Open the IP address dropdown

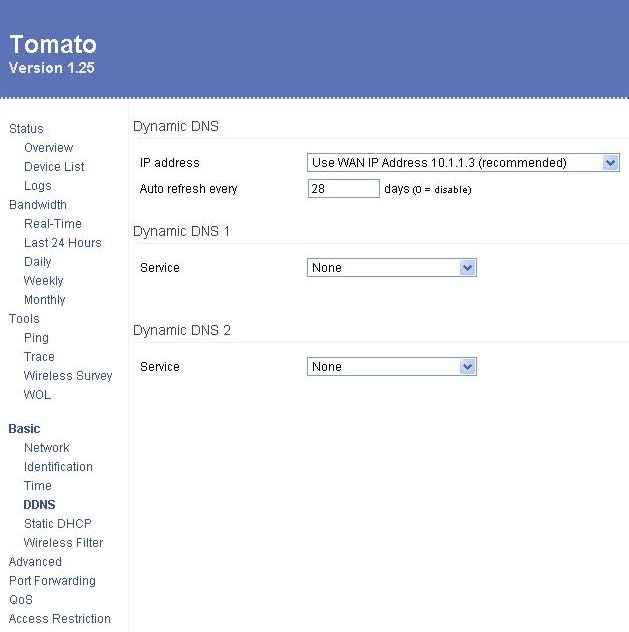(x=463, y=163)
